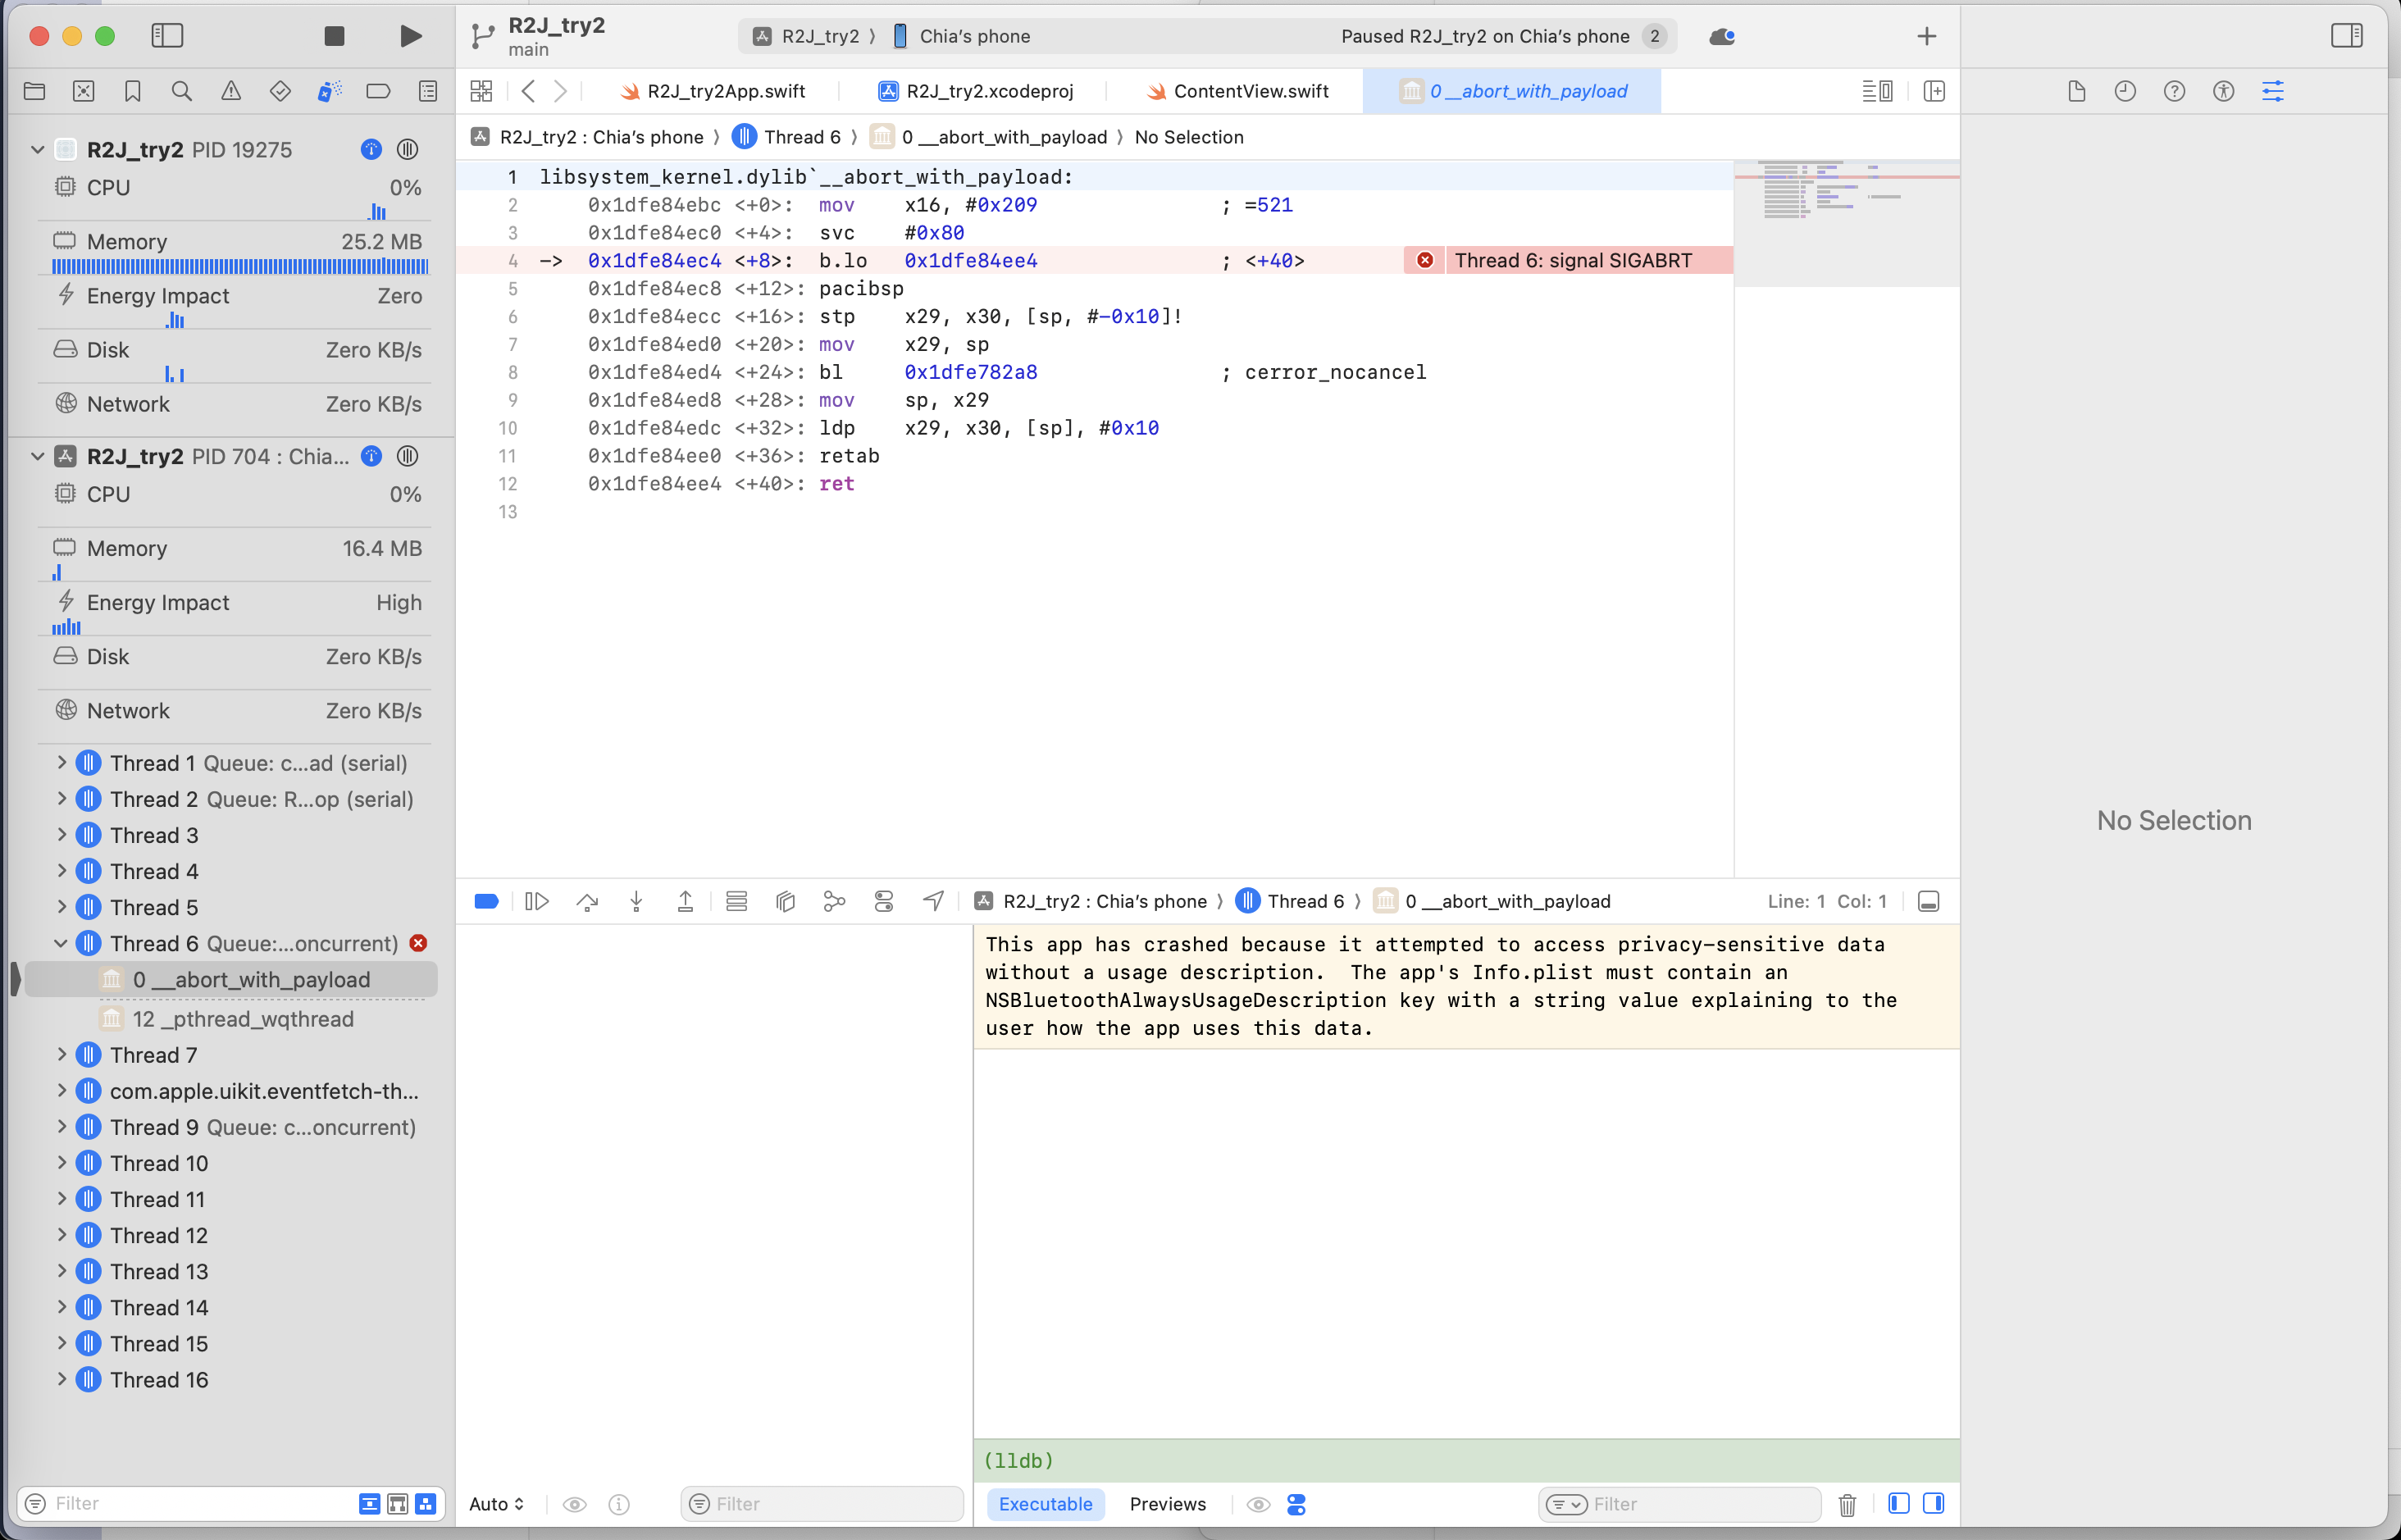
Task: Choose Chia's phone run destination
Action: [x=962, y=36]
